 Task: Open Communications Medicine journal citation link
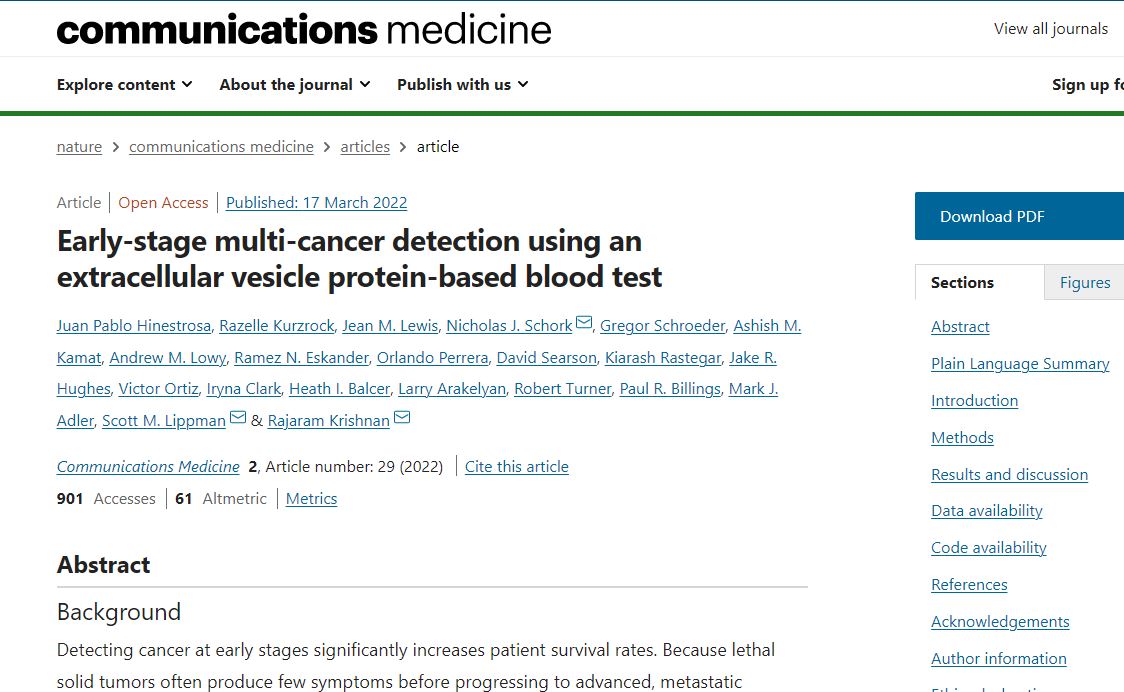click(x=148, y=467)
